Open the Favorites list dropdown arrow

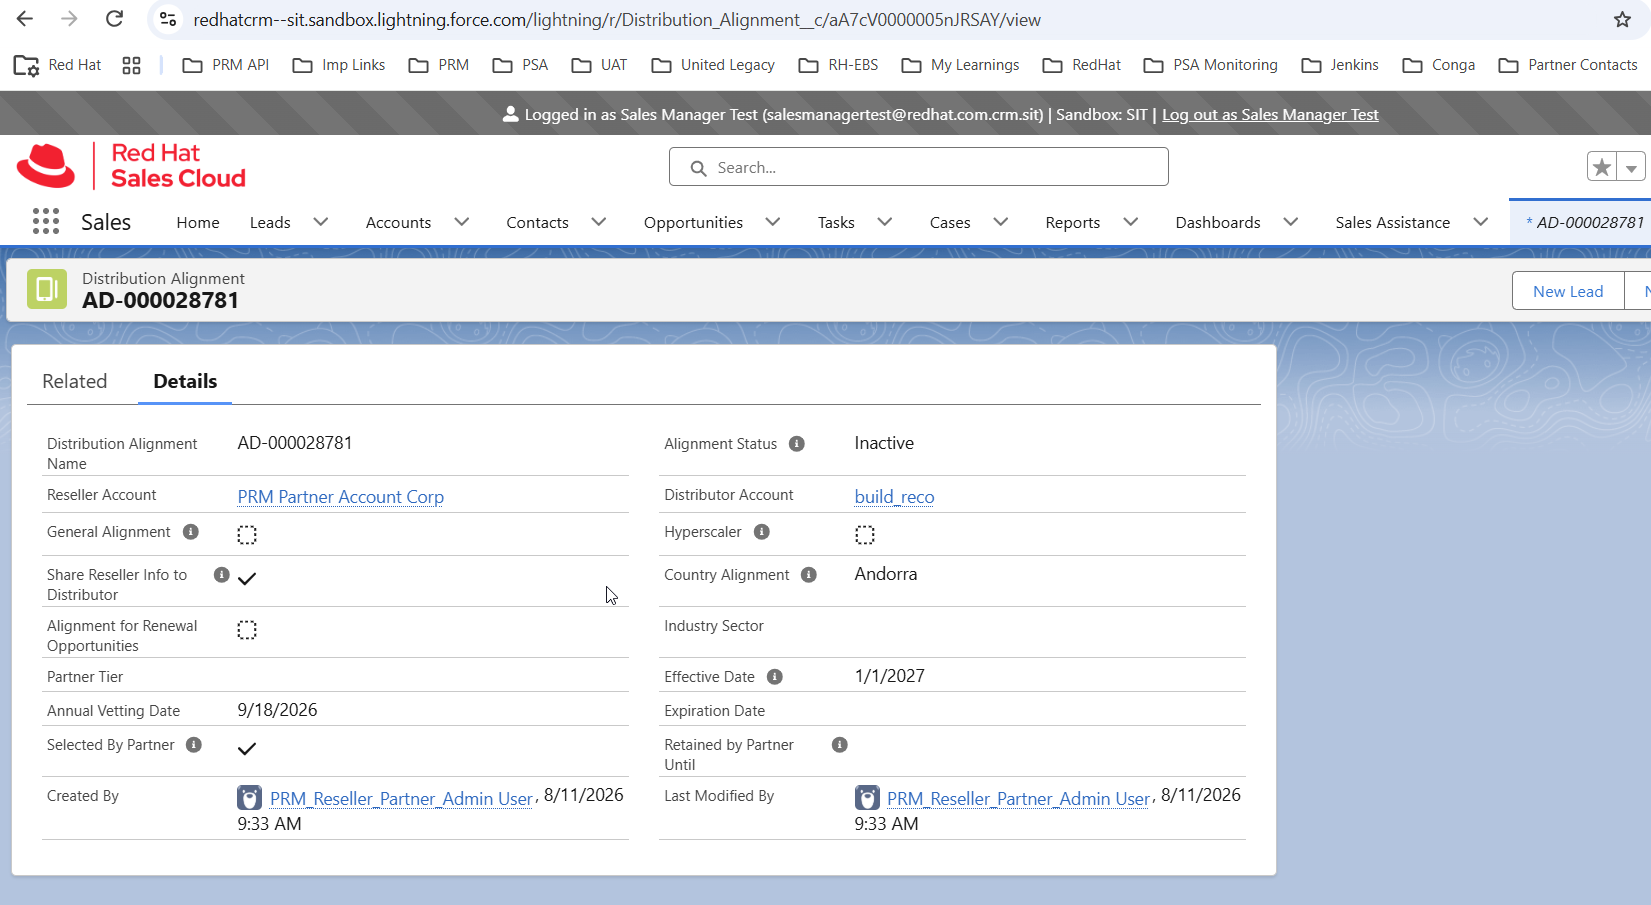[1631, 167]
